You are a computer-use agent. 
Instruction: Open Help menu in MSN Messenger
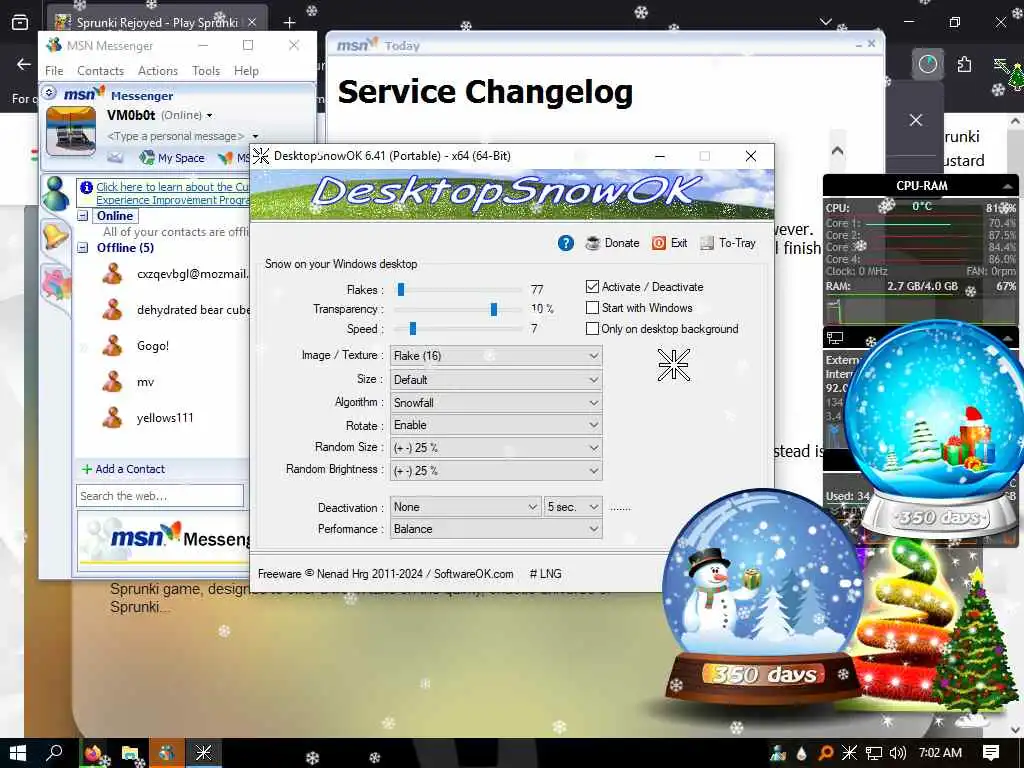[x=246, y=71]
